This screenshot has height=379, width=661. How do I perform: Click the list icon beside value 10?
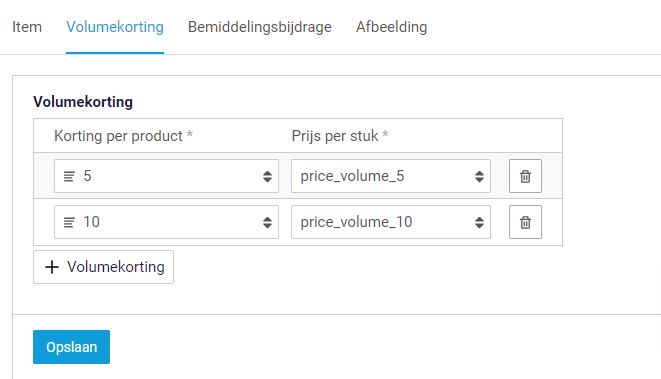coord(69,222)
